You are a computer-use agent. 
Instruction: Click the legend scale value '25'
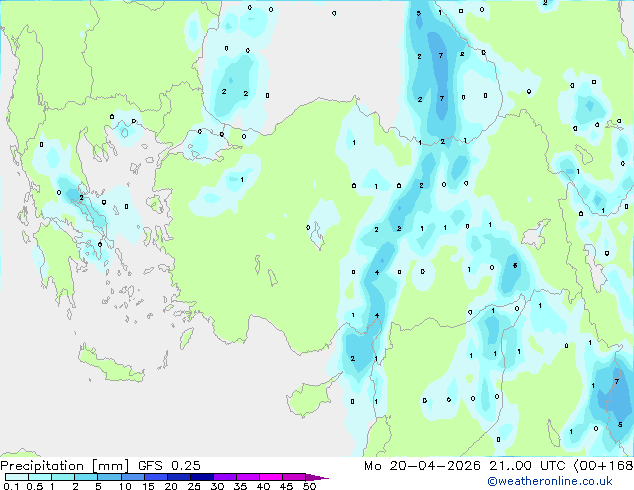pyautogui.click(x=194, y=486)
